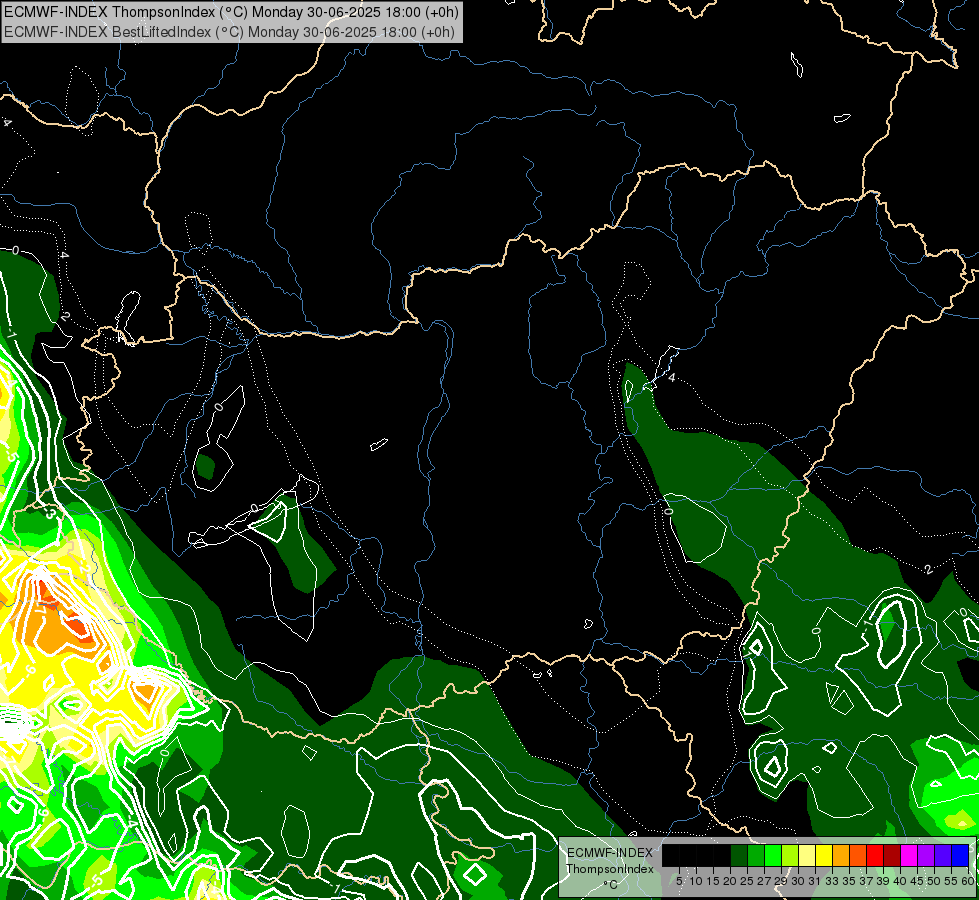Click the legend scale value 27
This screenshot has width=979, height=900.
coord(764,881)
